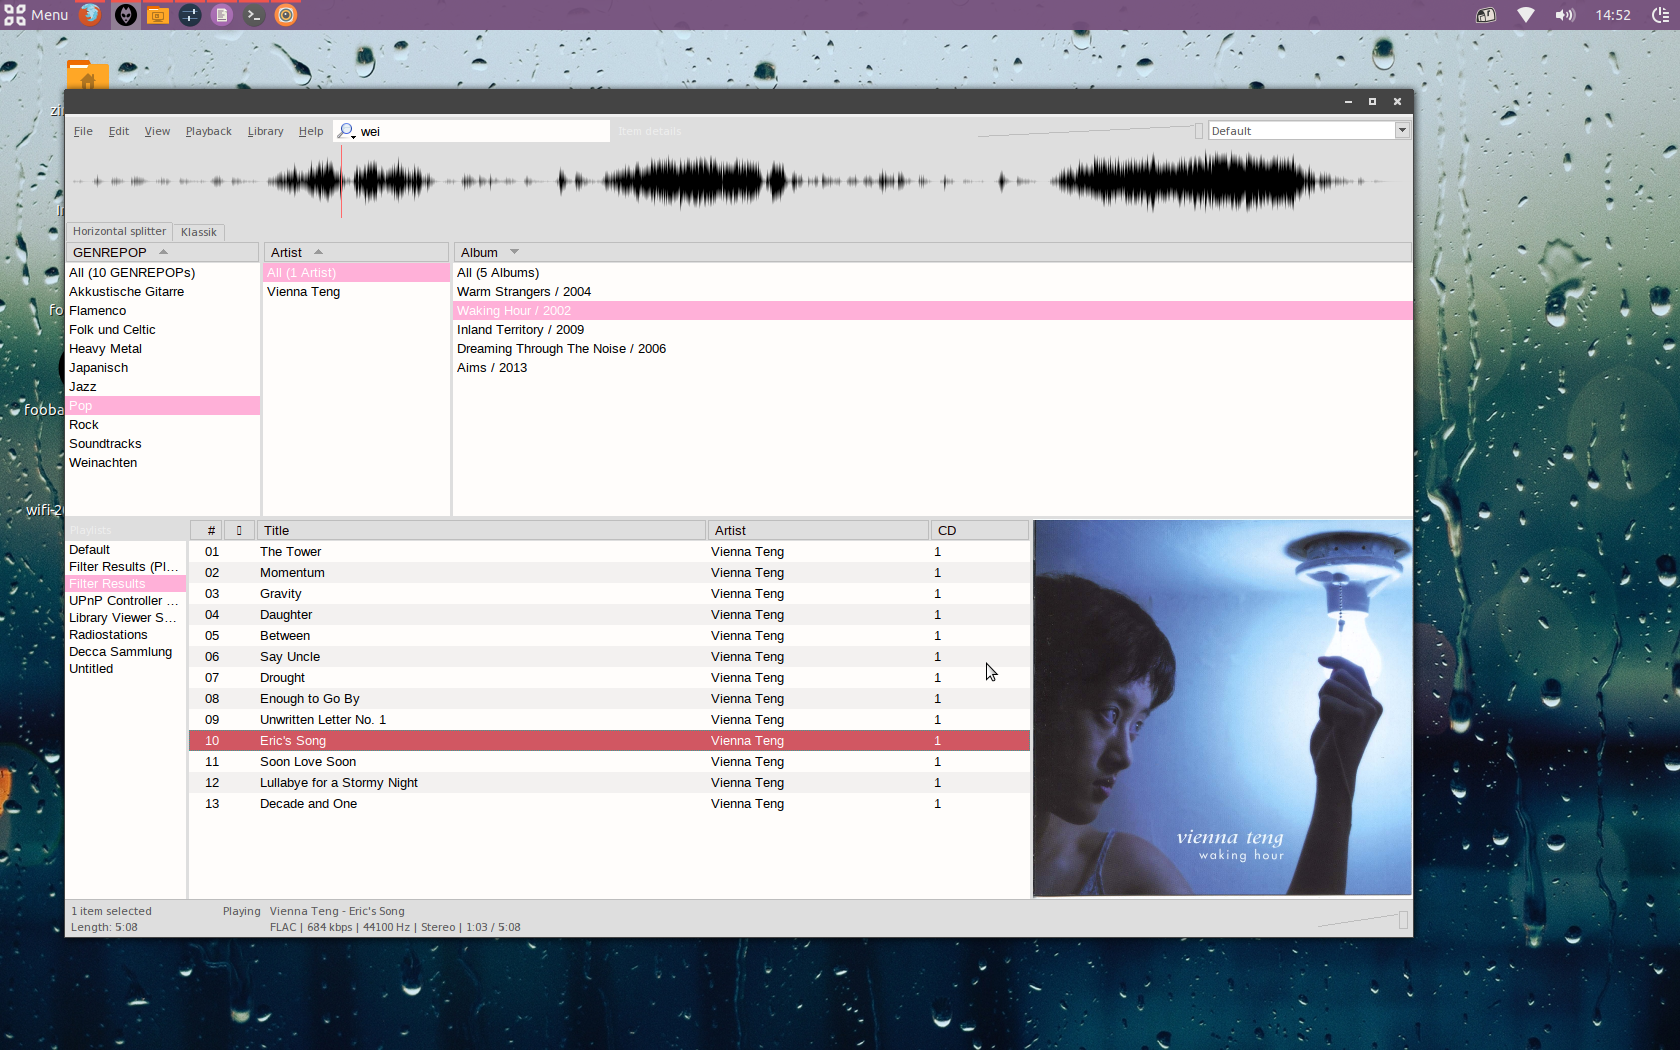Click the Waking Hour album cover art

[x=1222, y=708]
